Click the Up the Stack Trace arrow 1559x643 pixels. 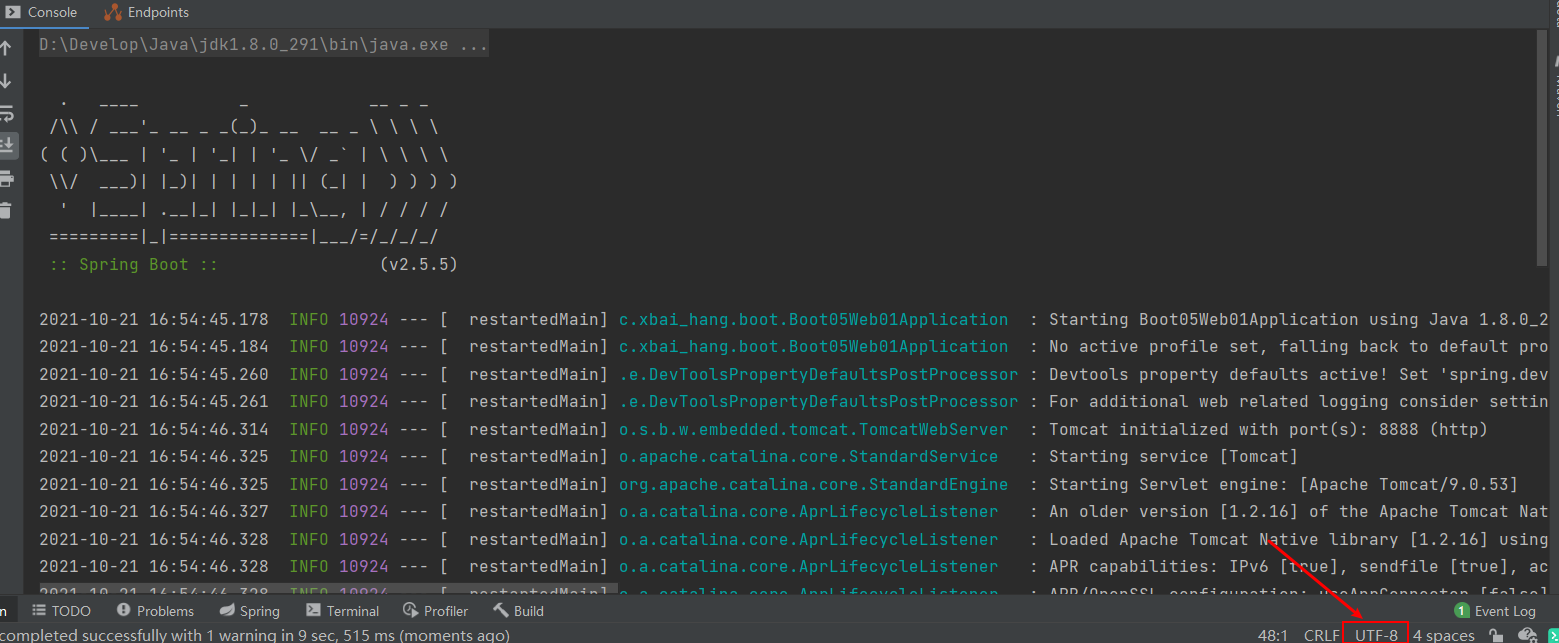[x=6, y=48]
